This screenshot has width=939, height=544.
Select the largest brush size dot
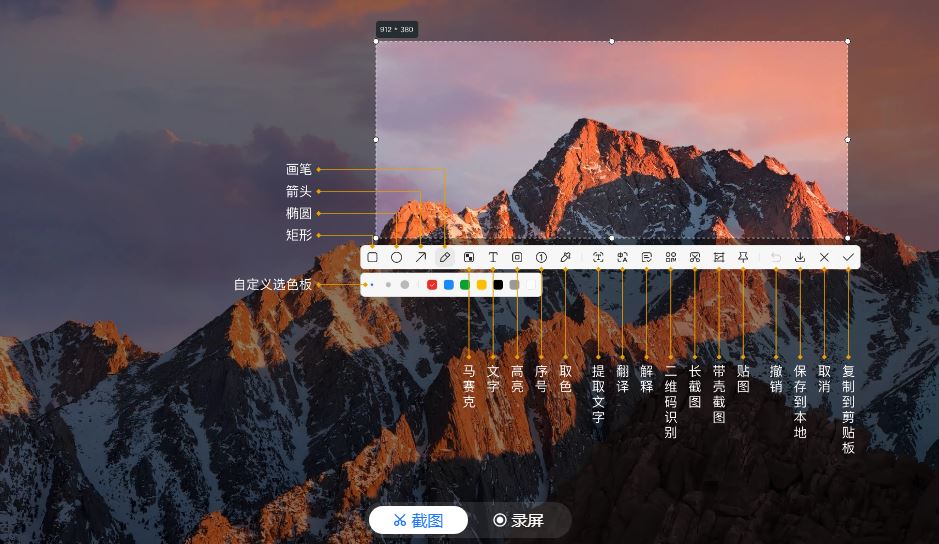pyautogui.click(x=404, y=285)
